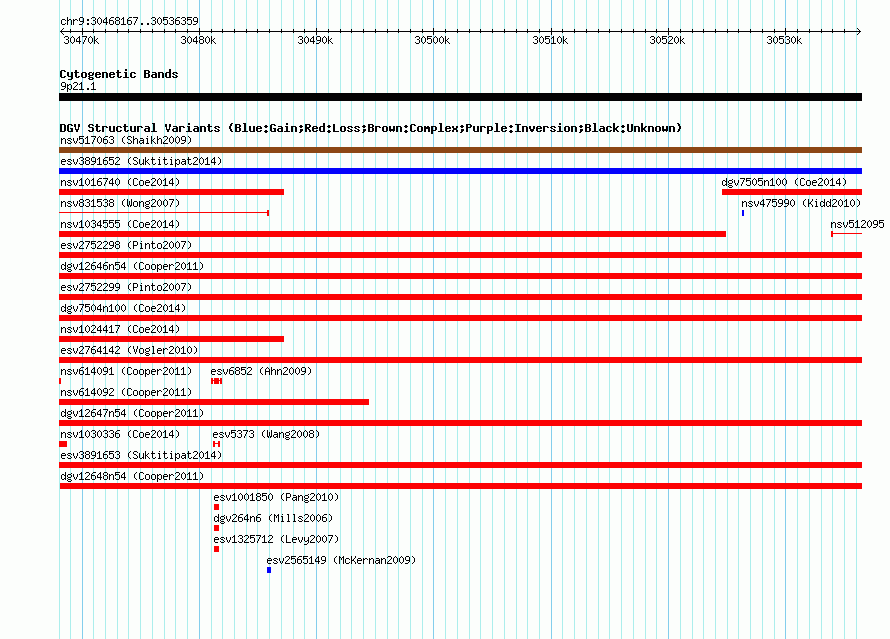Click nsv614091 (Cooper2011) label
The height and width of the screenshot is (639, 890).
[x=126, y=371]
